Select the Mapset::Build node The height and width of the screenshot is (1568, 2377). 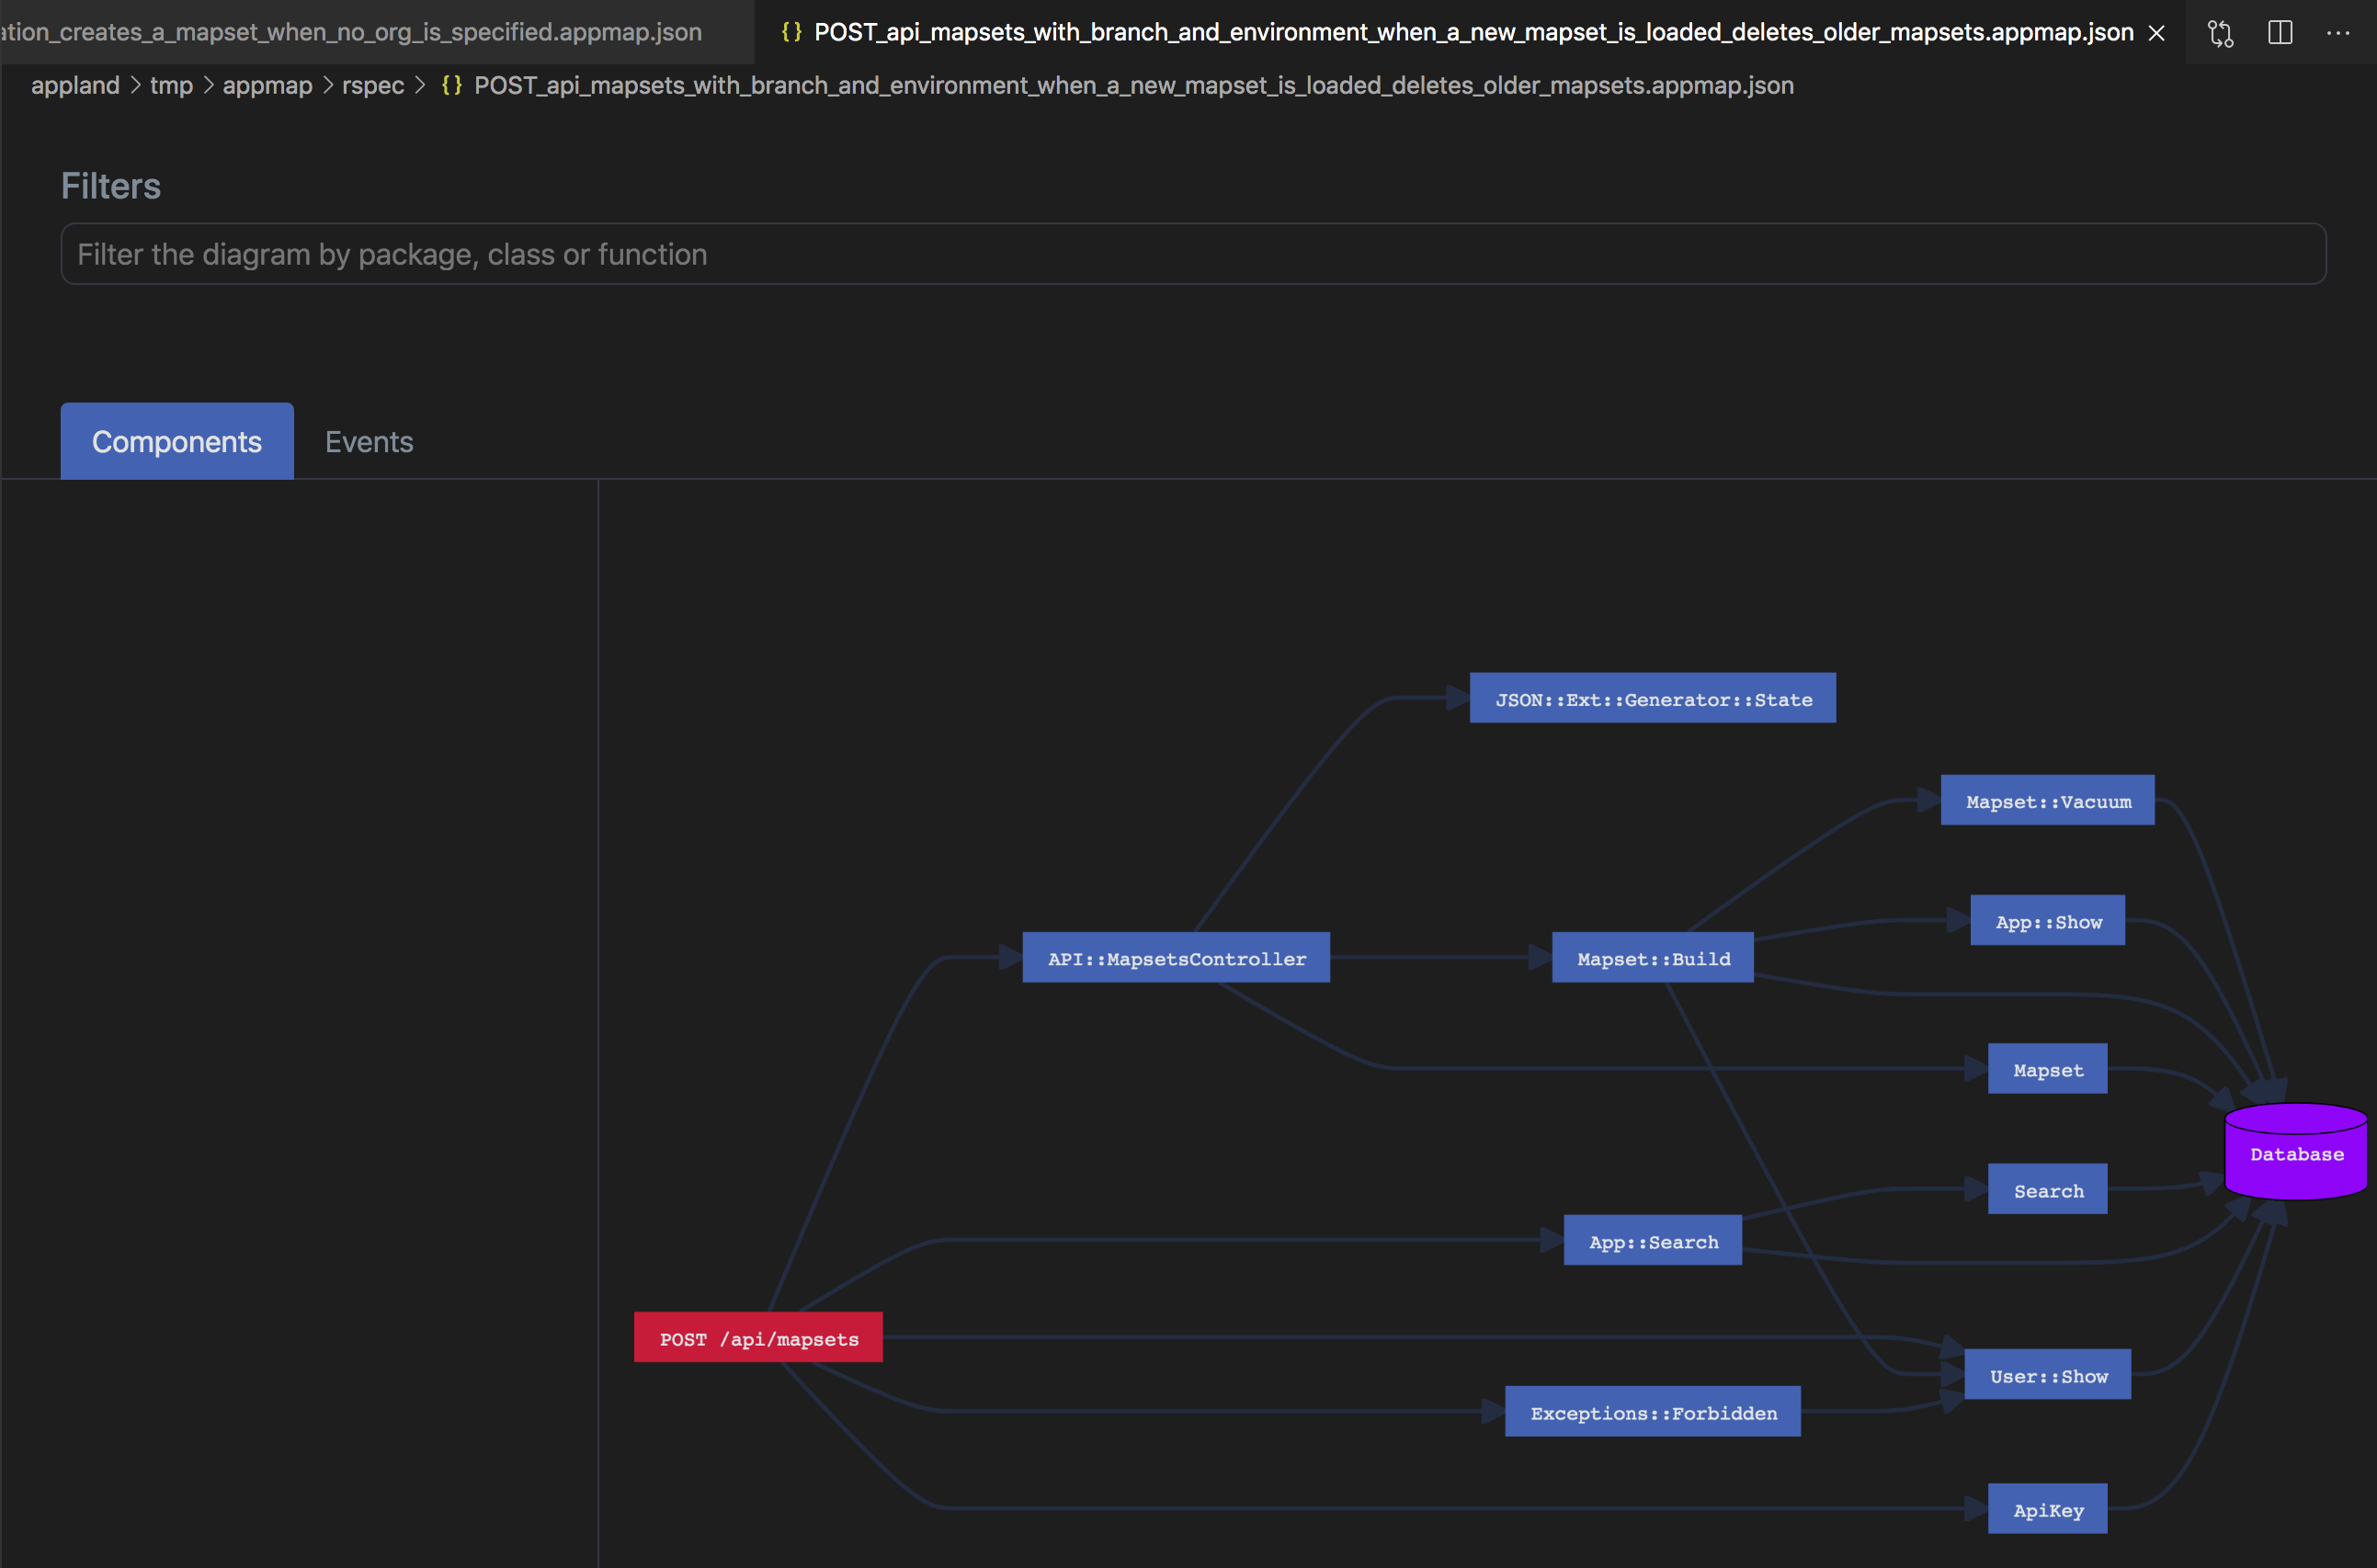click(1652, 957)
